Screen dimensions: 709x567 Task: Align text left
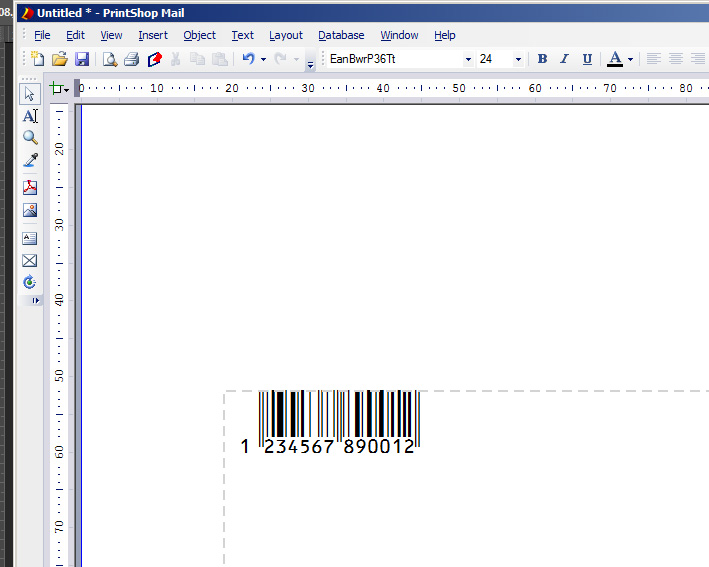tap(653, 59)
